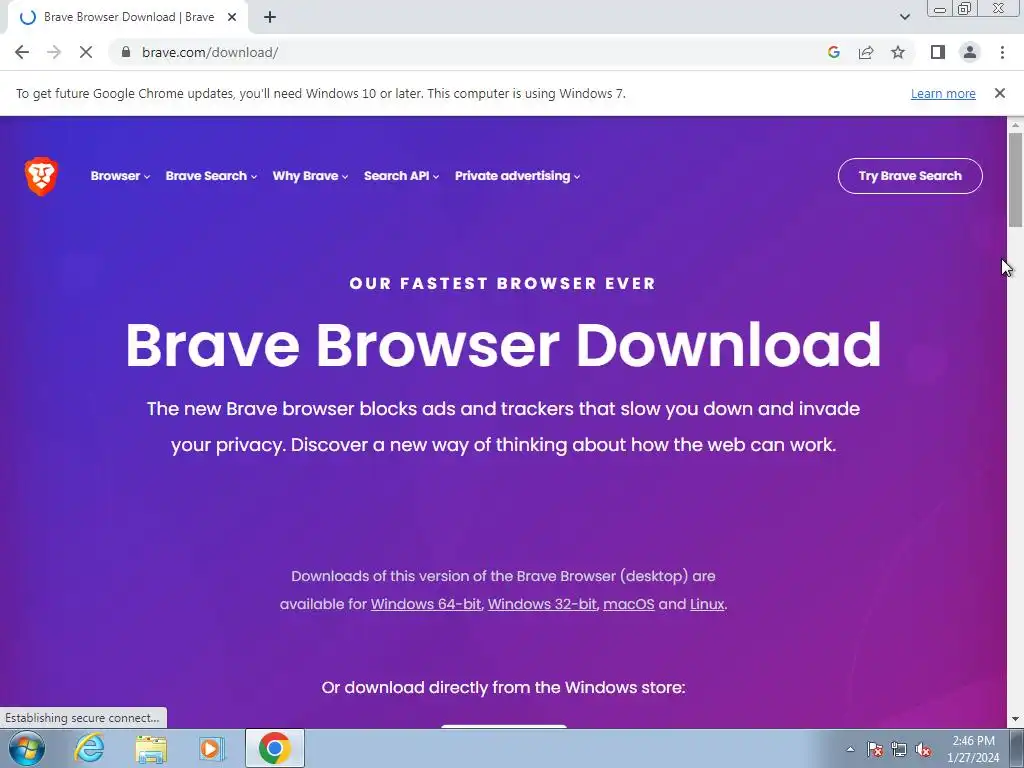Open Chrome's three-dot menu
The image size is (1024, 768).
click(x=1002, y=52)
